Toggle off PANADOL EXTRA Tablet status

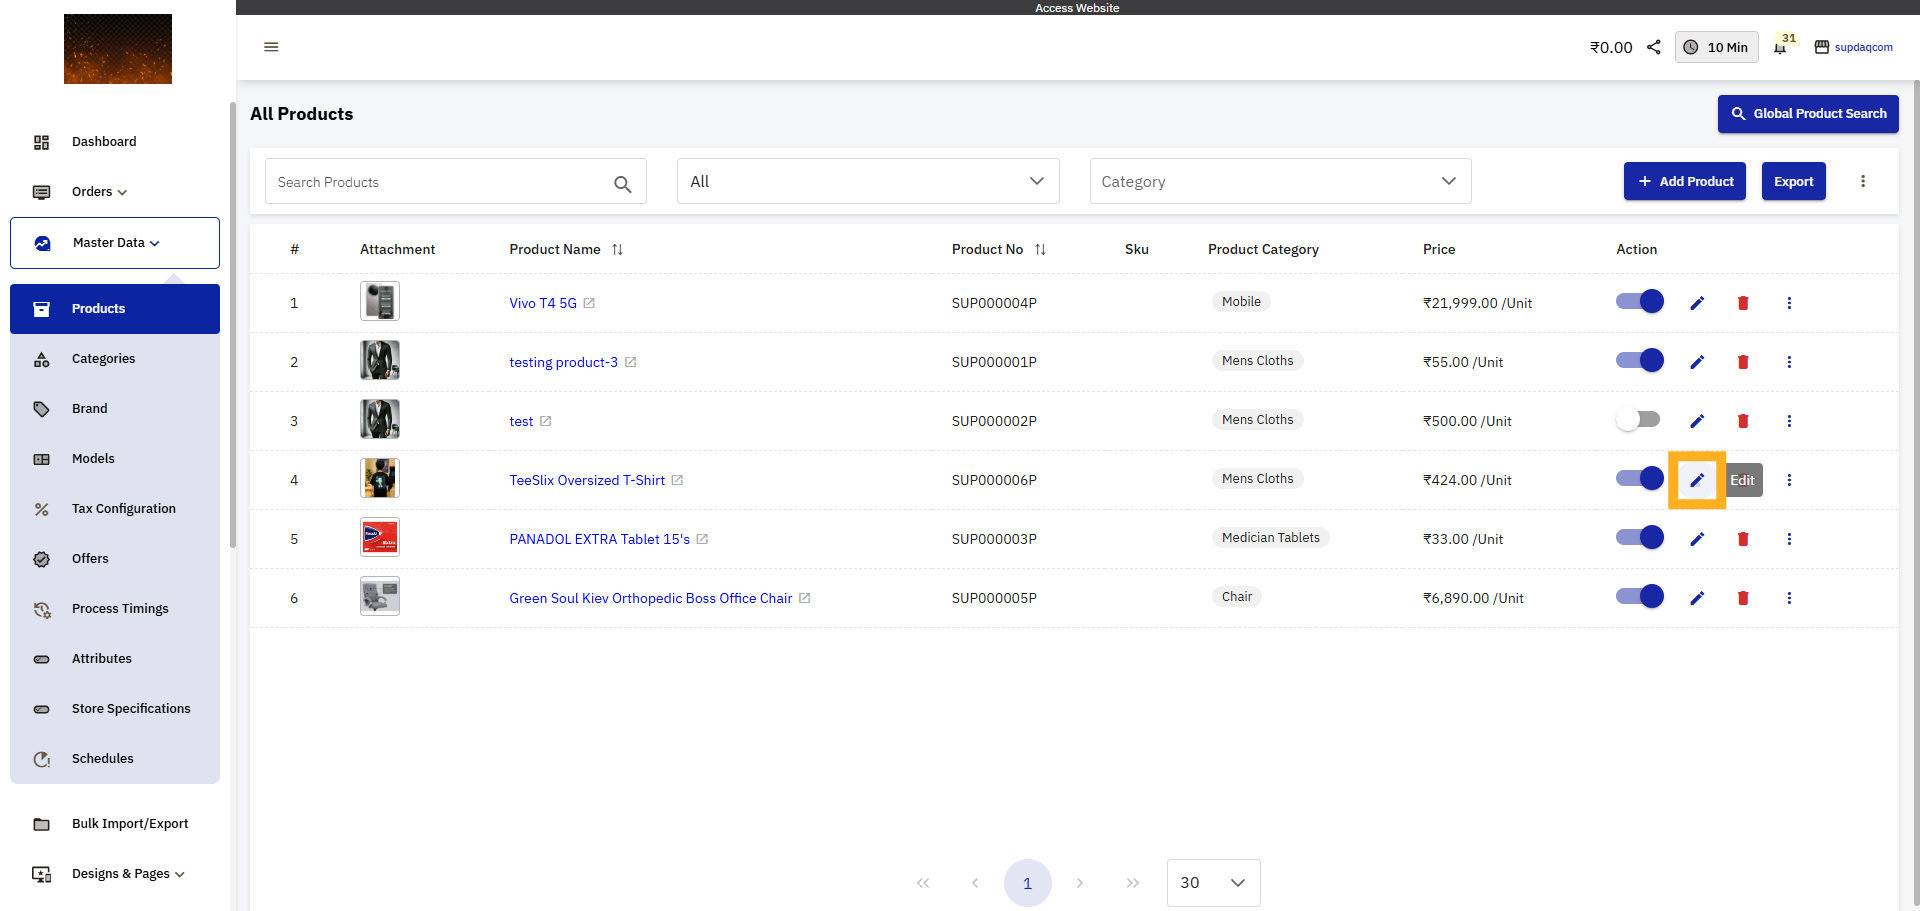coord(1639,538)
